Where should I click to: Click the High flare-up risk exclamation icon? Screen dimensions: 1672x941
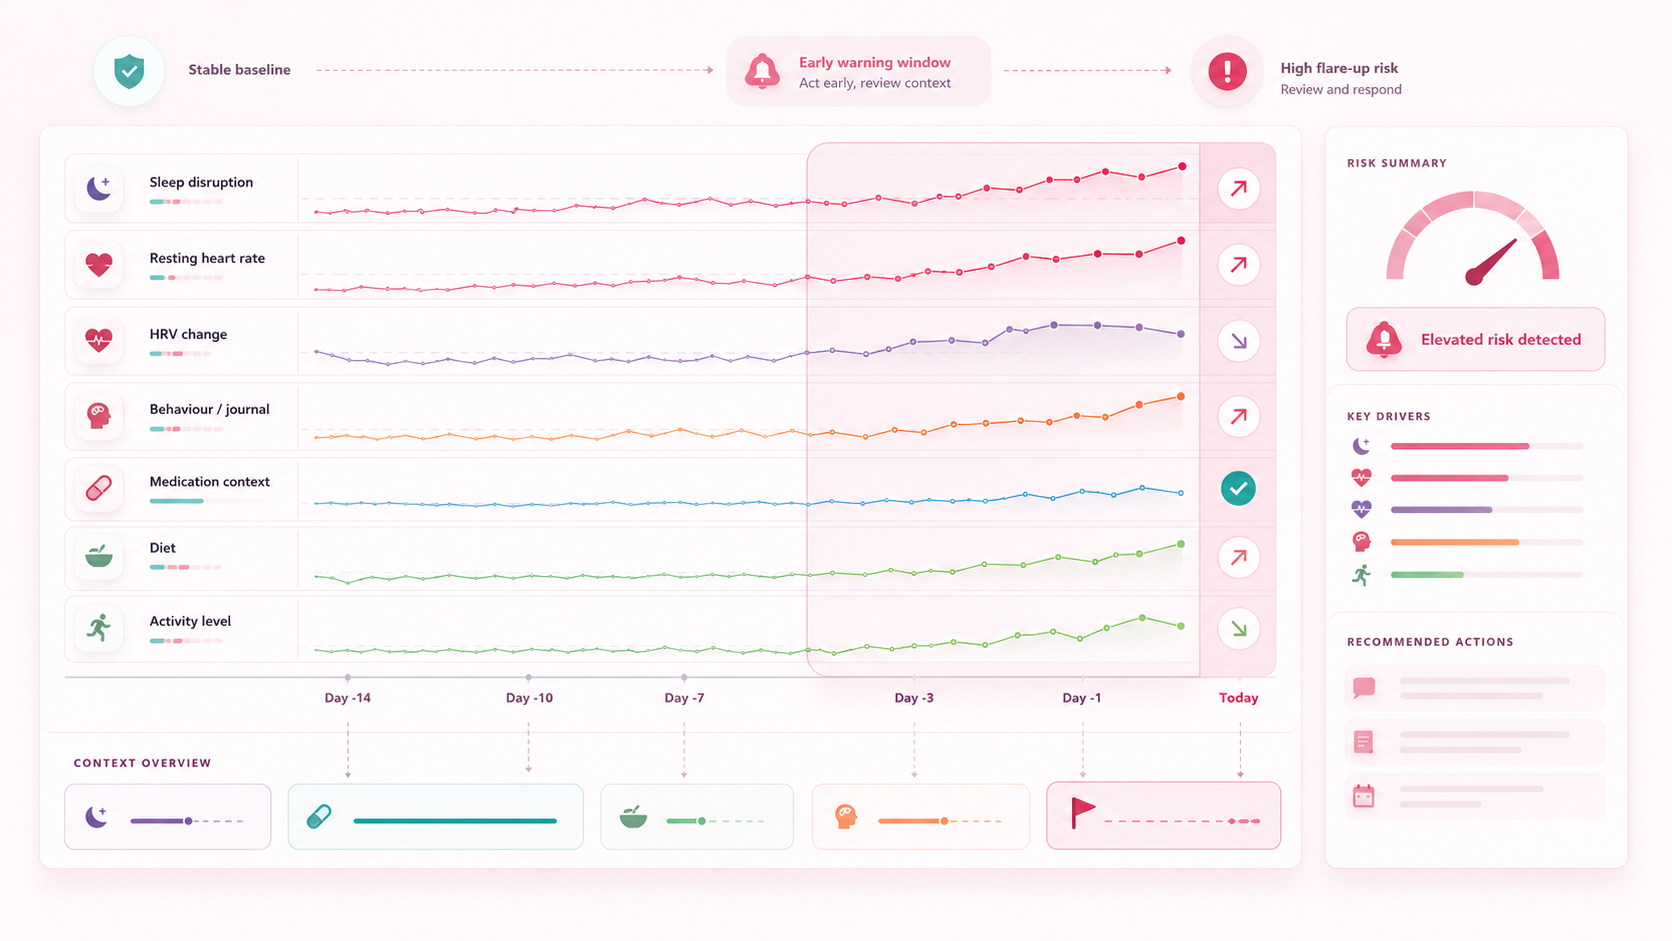[1227, 71]
